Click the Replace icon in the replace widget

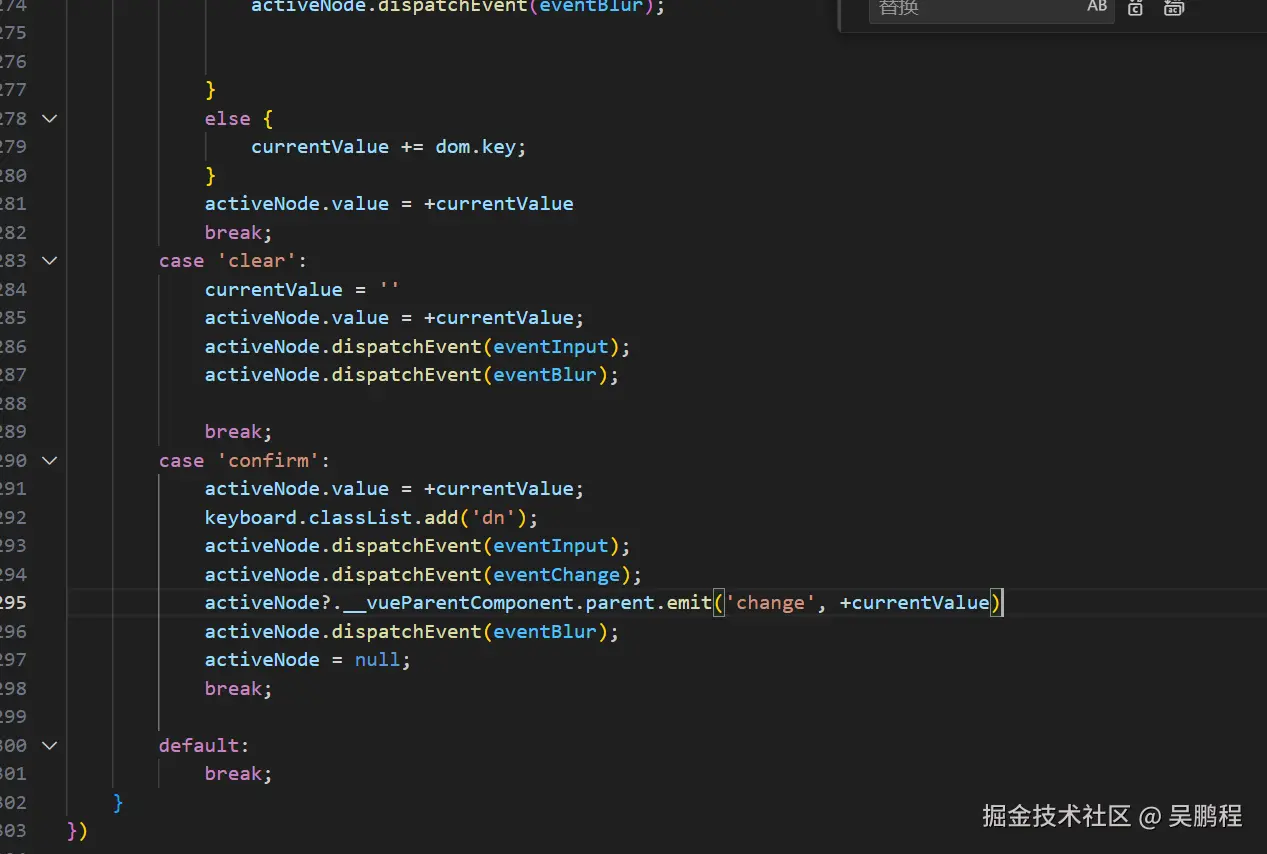[x=1135, y=8]
